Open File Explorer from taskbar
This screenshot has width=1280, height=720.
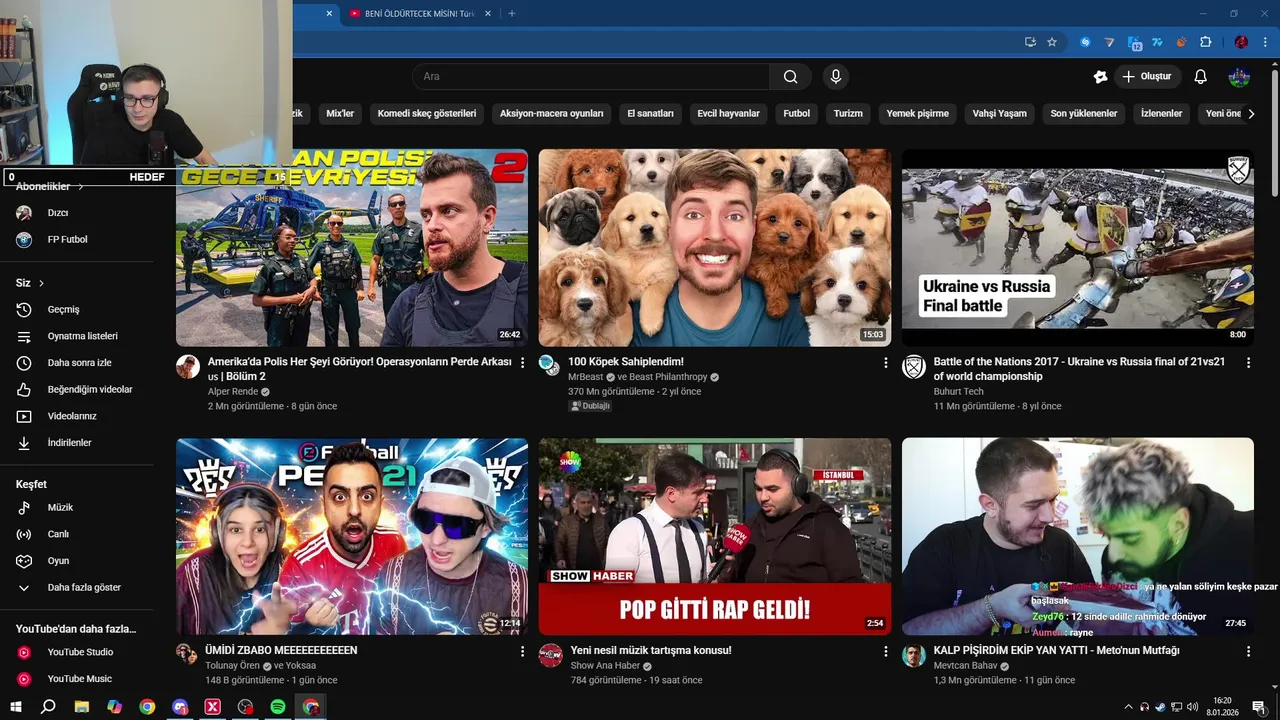tap(81, 707)
